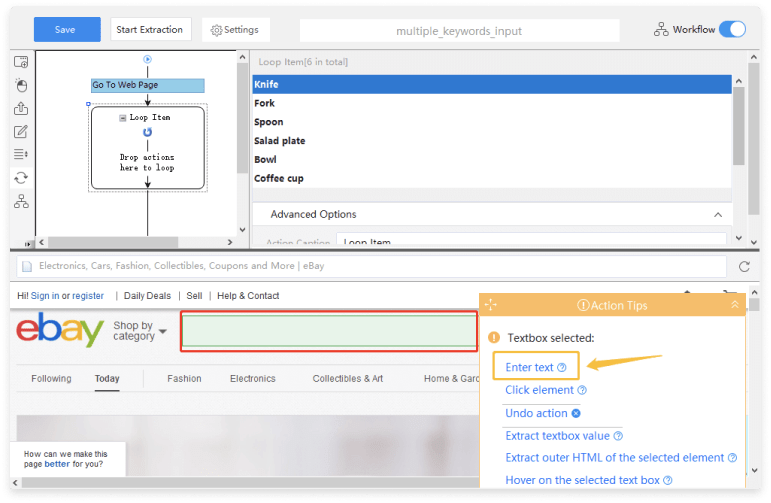Click workflow panel scroll right arrow
771x503 pixels.
coord(230,242)
